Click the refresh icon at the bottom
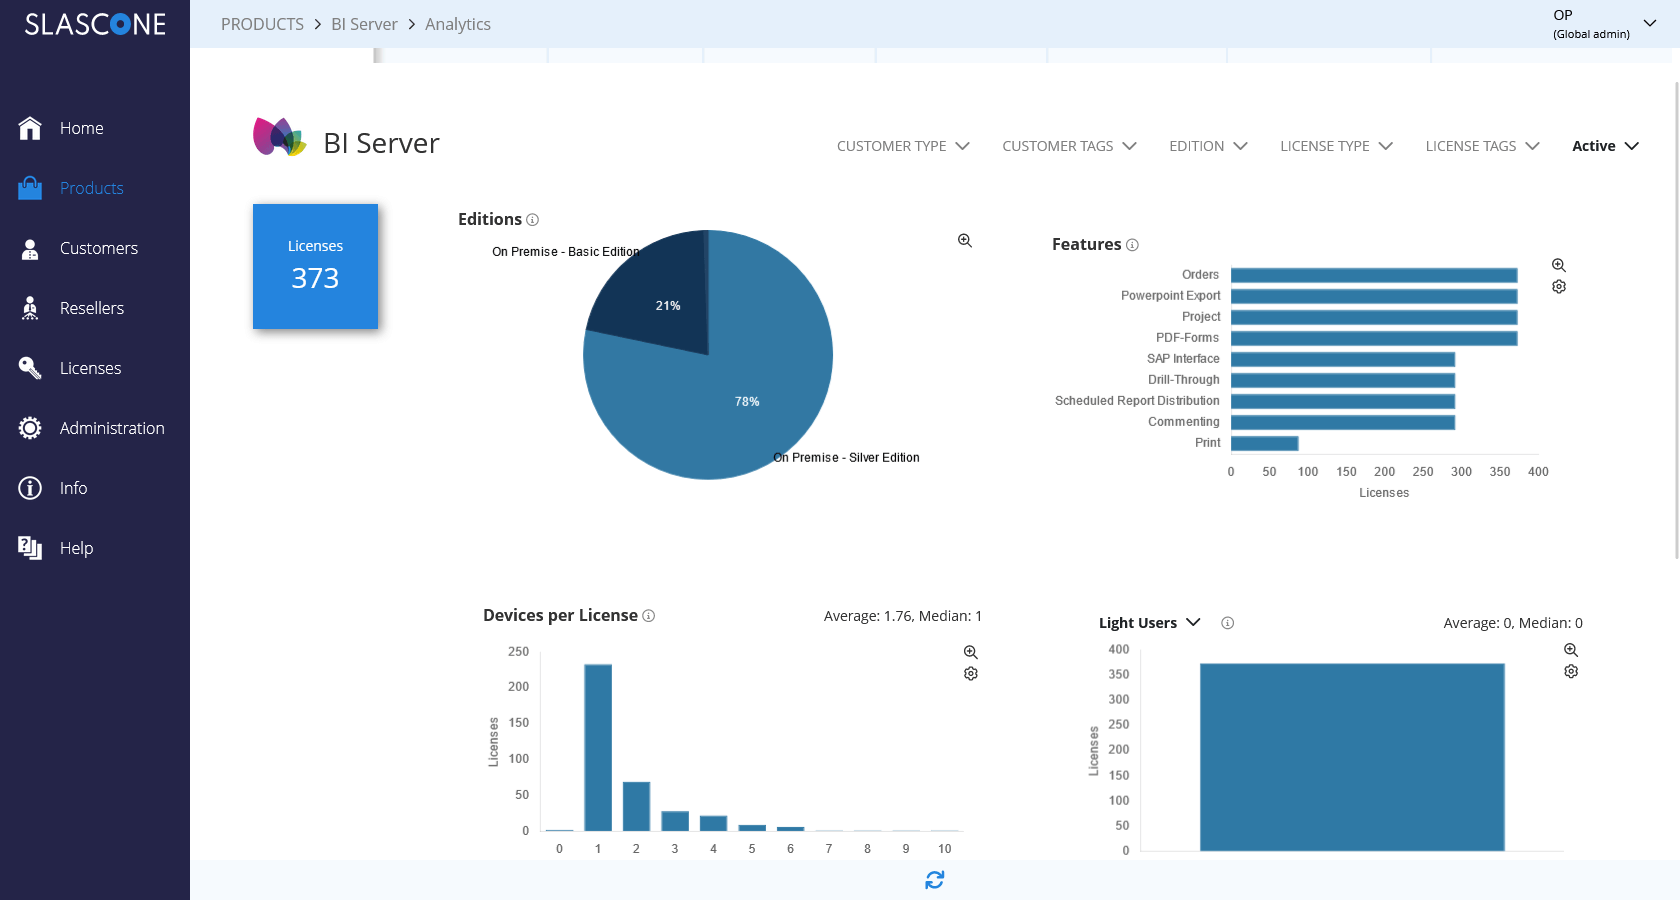 click(934, 880)
